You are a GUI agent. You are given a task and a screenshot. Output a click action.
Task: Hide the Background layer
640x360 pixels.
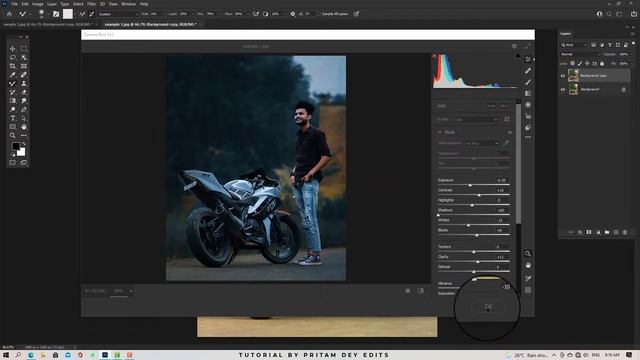click(563, 89)
